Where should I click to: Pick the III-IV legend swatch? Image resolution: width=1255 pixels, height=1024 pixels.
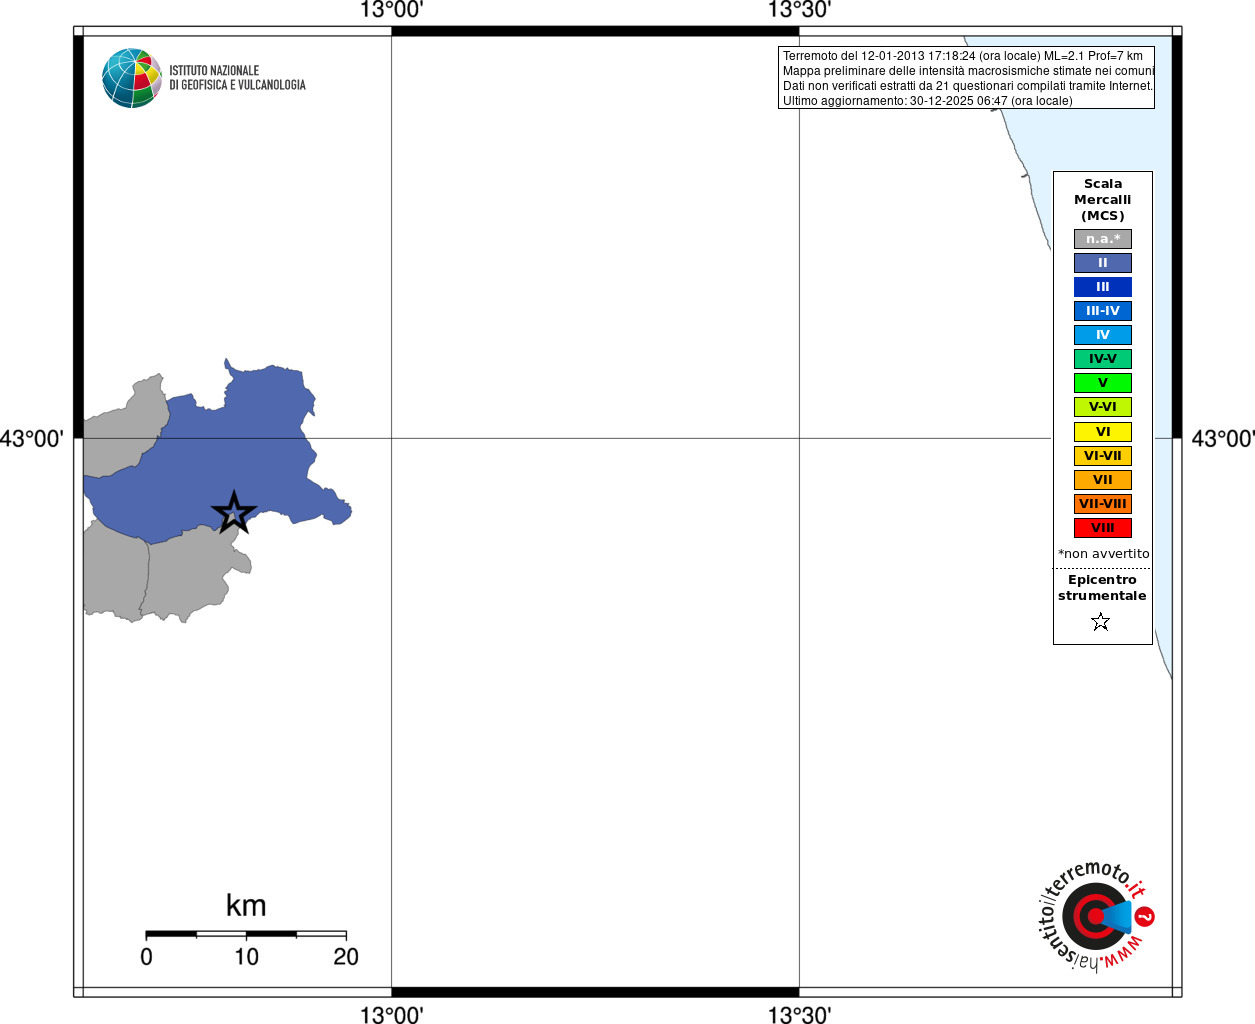pos(1103,311)
